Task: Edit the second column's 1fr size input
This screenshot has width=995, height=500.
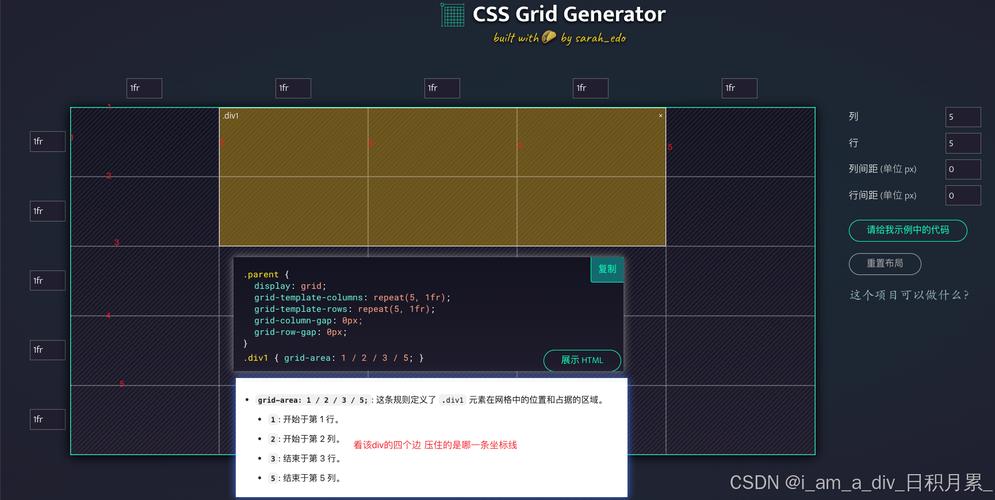Action: [x=293, y=88]
